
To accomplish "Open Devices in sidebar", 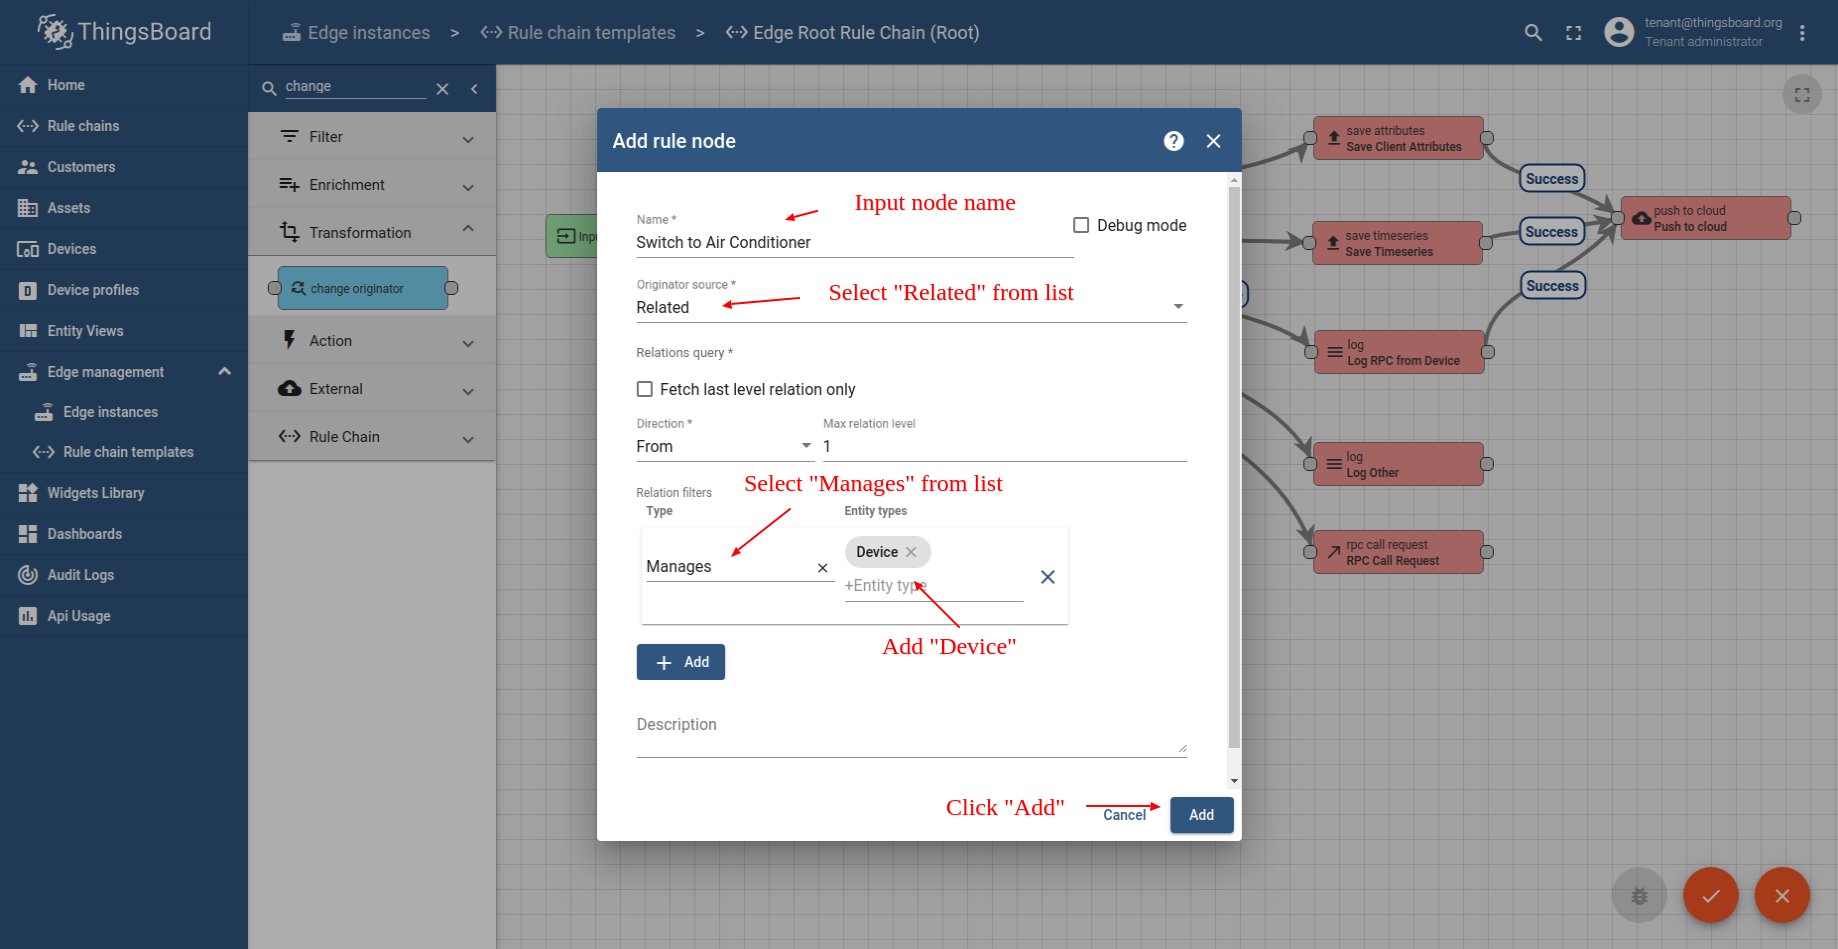I will tap(124, 249).
